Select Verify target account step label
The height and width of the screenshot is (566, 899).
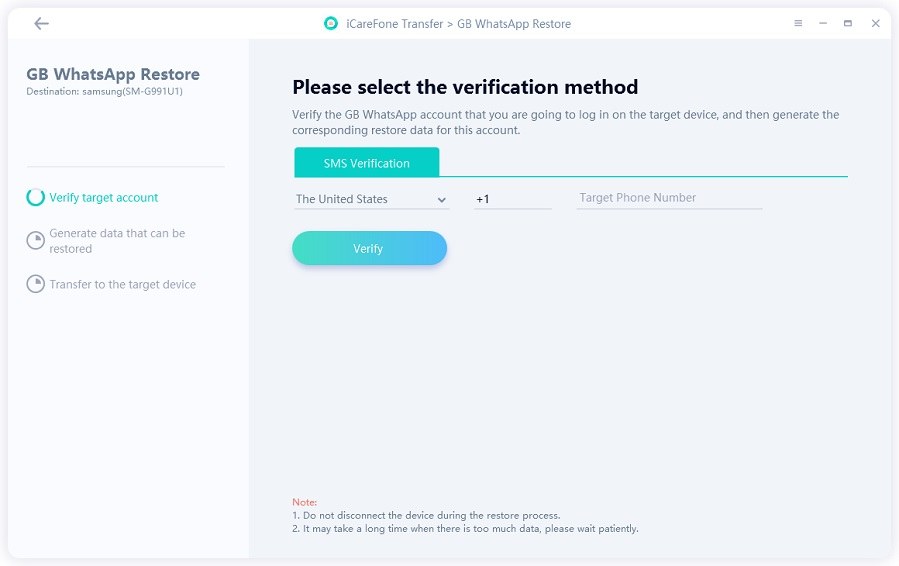104,198
